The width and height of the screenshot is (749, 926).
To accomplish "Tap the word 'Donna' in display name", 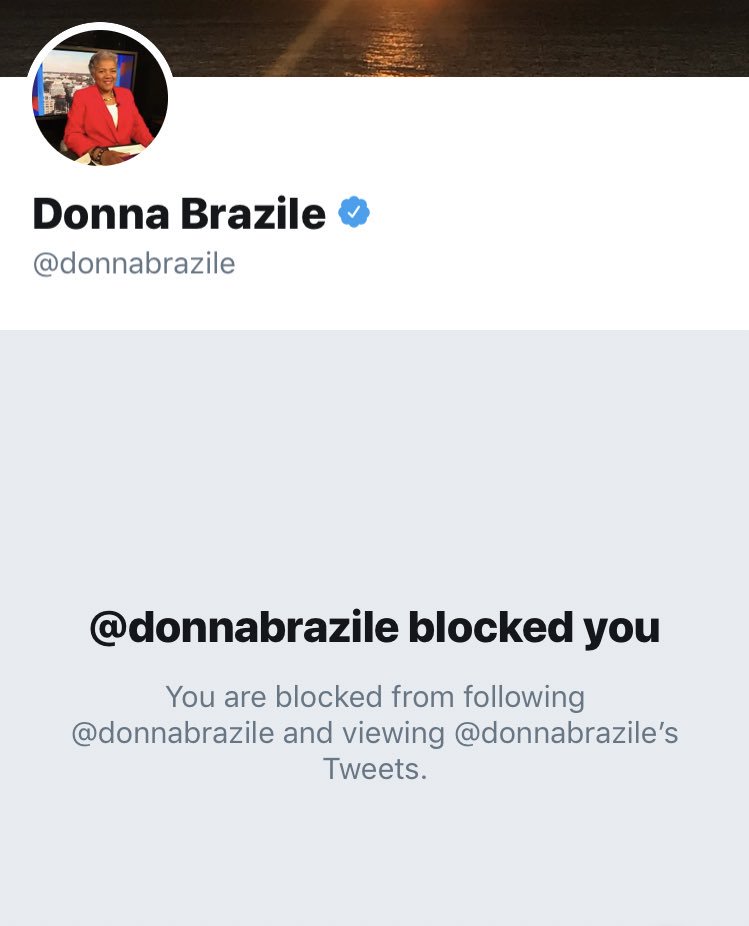I will [101, 213].
